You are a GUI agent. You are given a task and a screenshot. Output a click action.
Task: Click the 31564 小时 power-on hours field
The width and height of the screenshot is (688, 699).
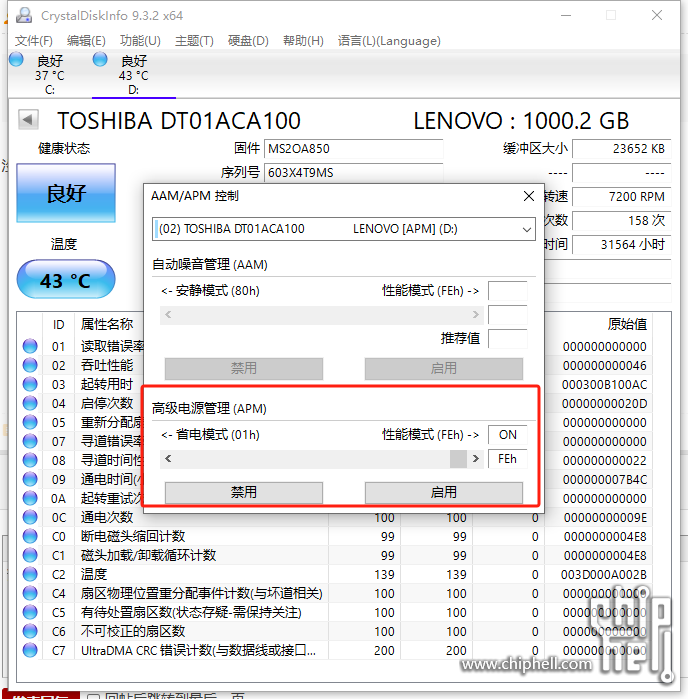[x=622, y=245]
